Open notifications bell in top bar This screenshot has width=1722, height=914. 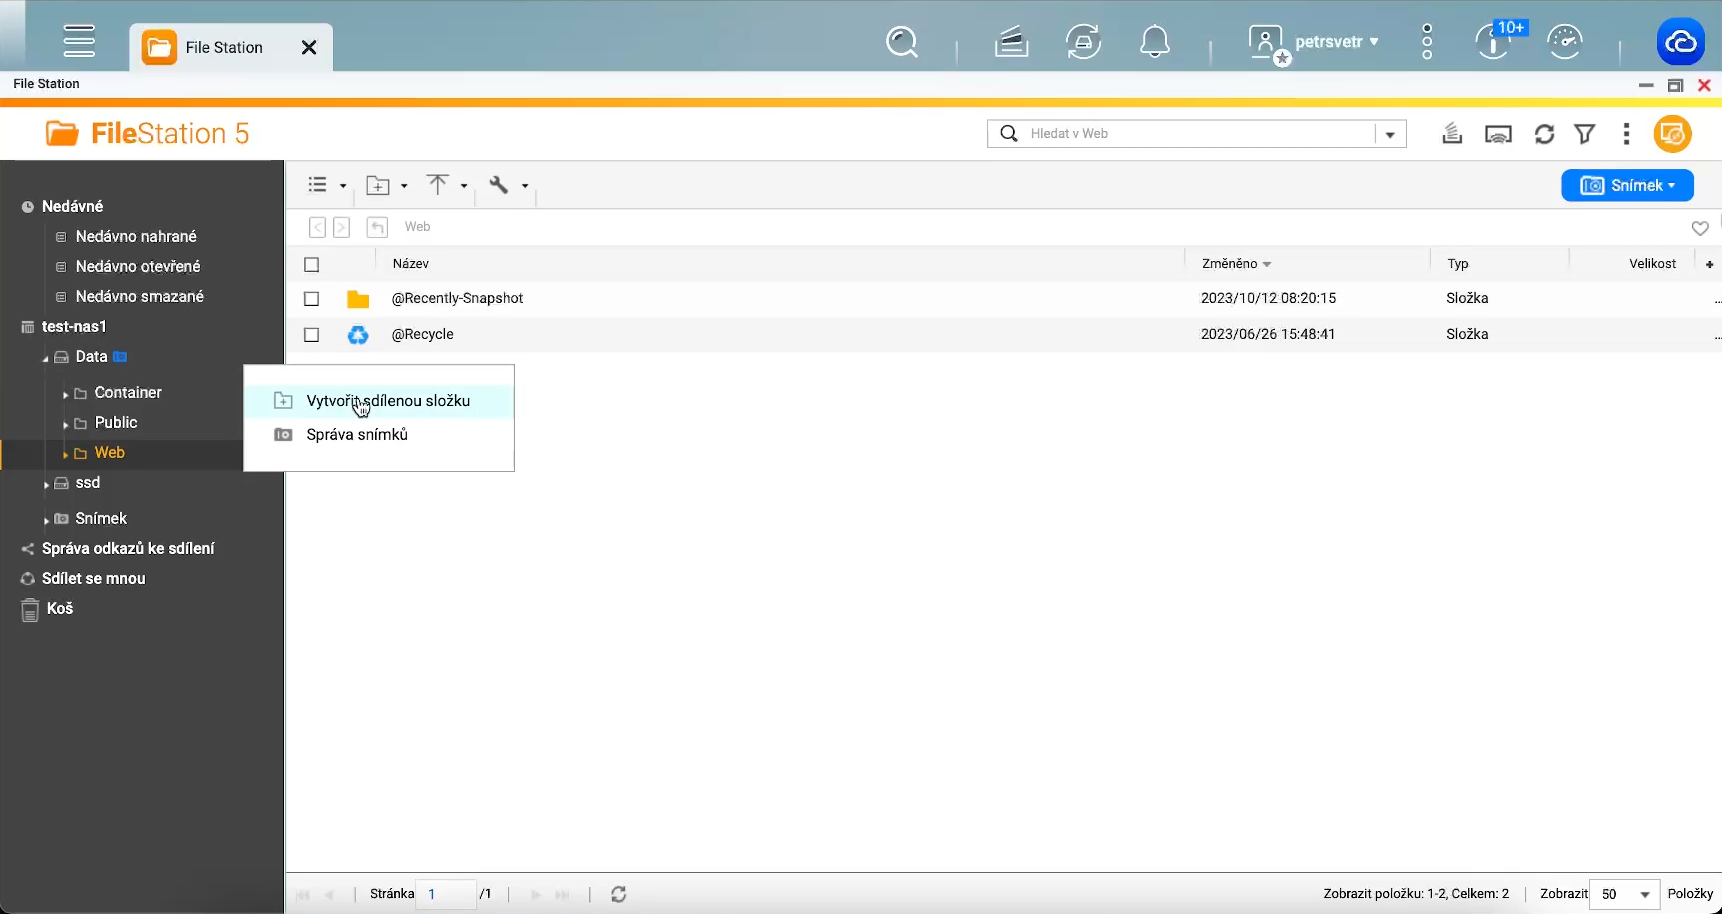(x=1155, y=41)
